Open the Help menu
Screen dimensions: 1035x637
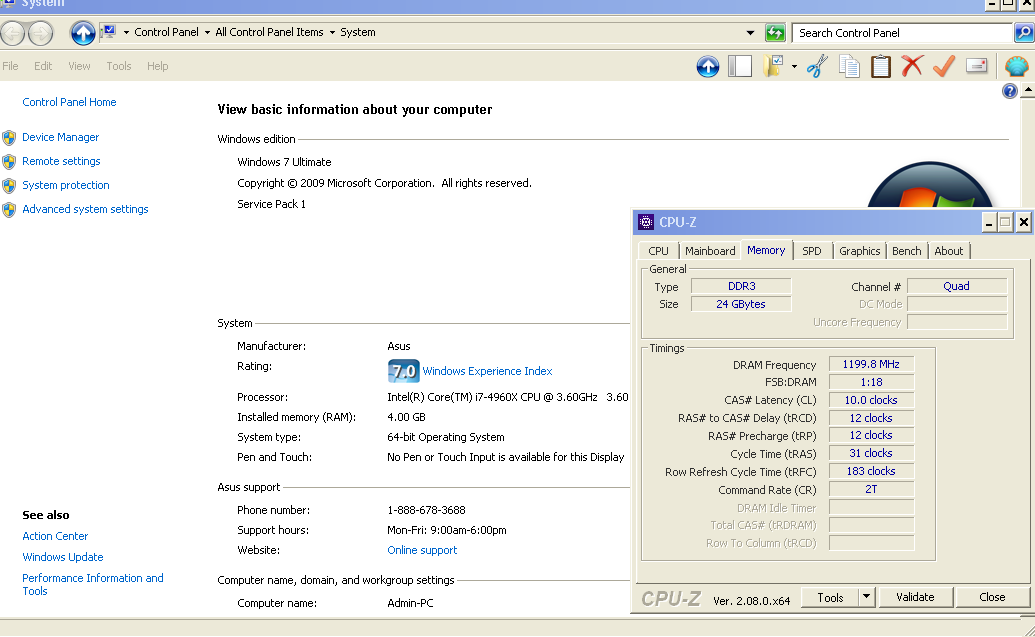click(x=158, y=66)
